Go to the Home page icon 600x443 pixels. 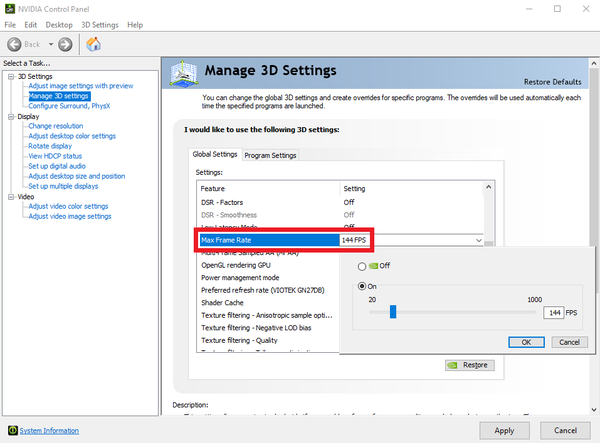point(93,44)
